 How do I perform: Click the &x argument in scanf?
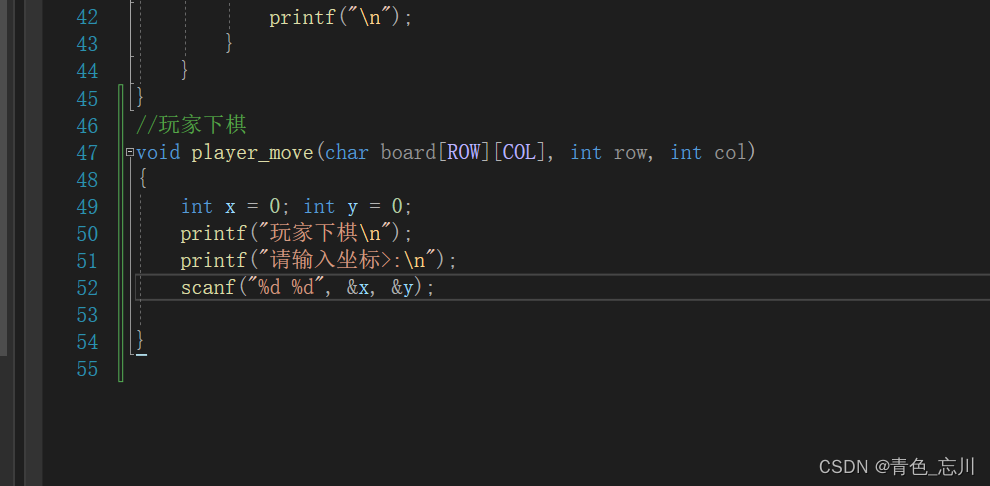point(358,288)
